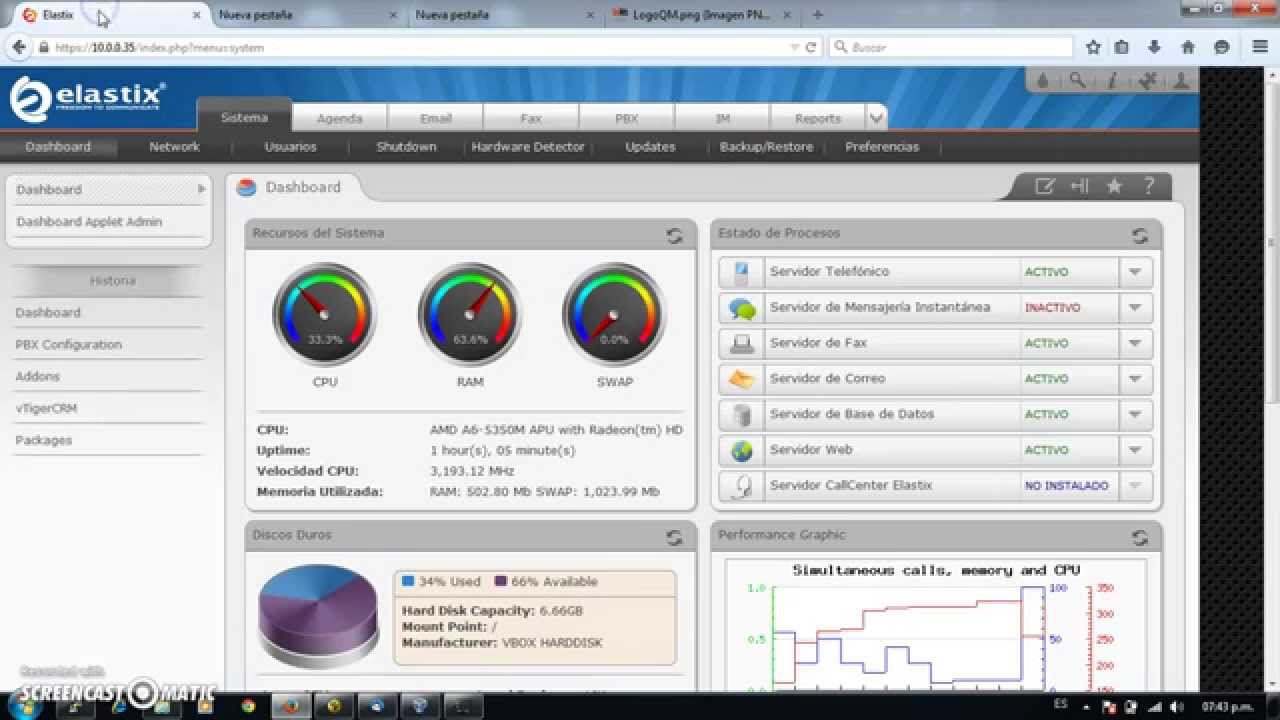Switch to the Reports tab
Viewport: 1280px width, 720px height.
(818, 118)
